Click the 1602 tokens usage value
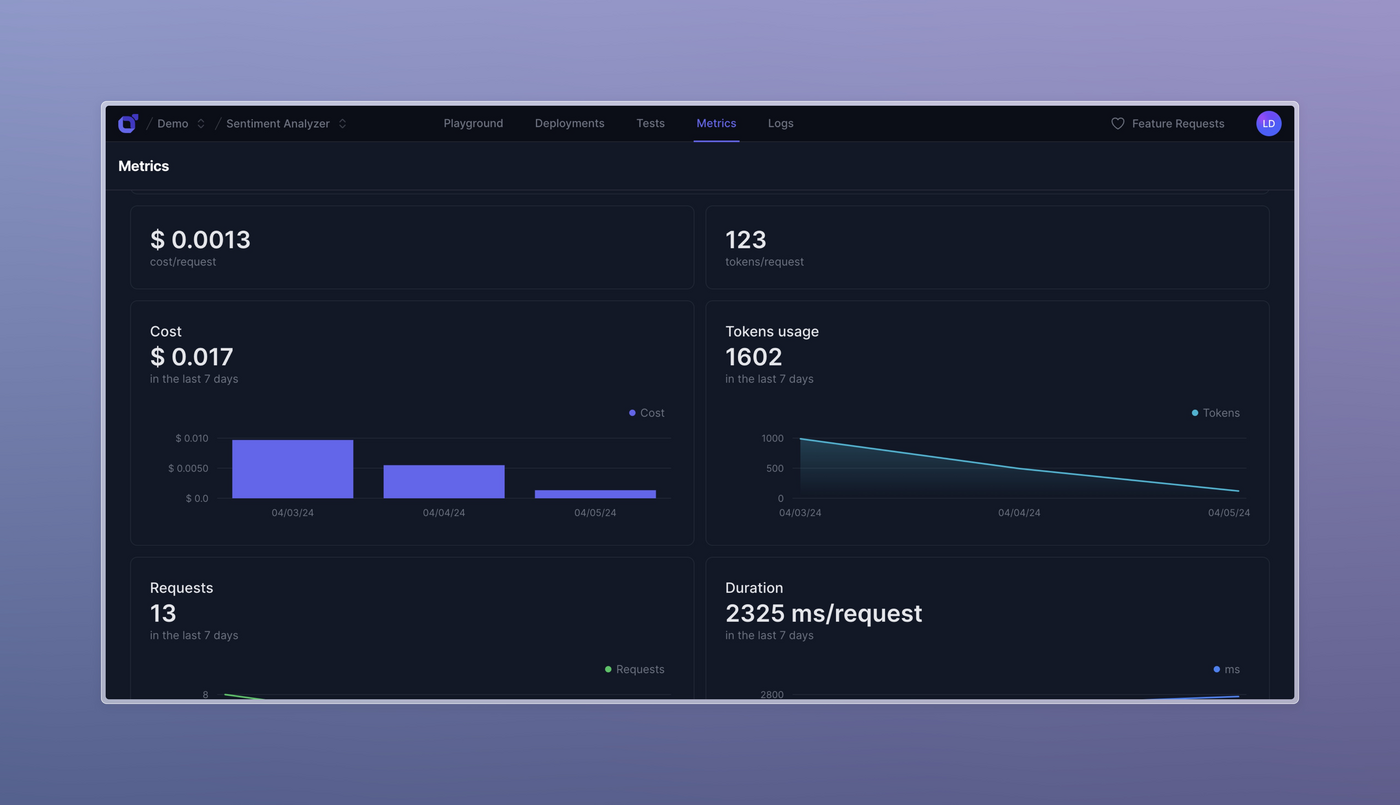 (x=753, y=357)
